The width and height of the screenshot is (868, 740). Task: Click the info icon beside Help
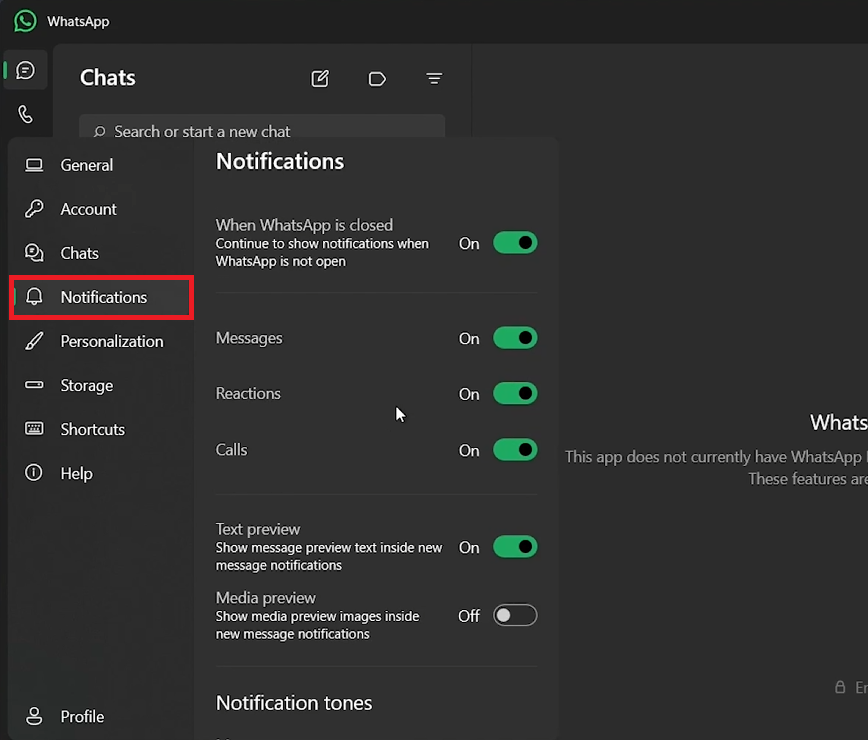click(34, 473)
